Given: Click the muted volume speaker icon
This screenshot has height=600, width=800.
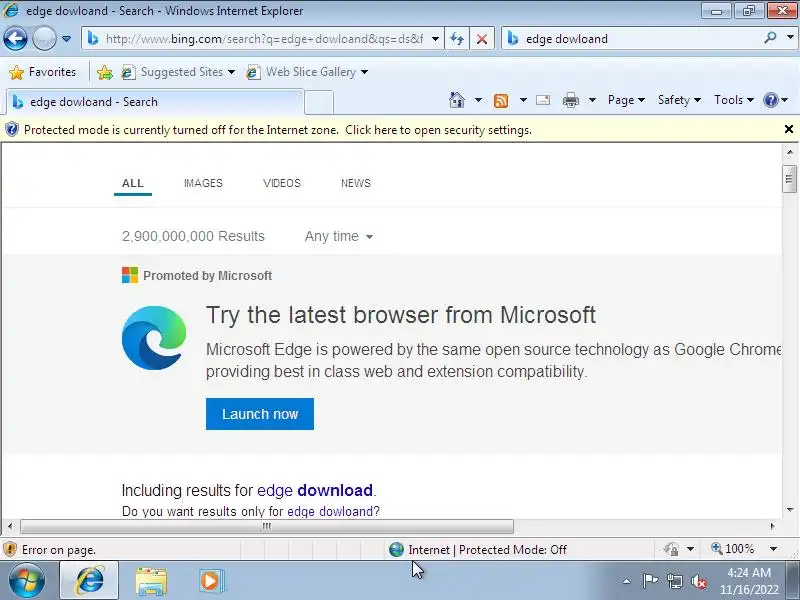Looking at the screenshot, I should pyautogui.click(x=698, y=581).
